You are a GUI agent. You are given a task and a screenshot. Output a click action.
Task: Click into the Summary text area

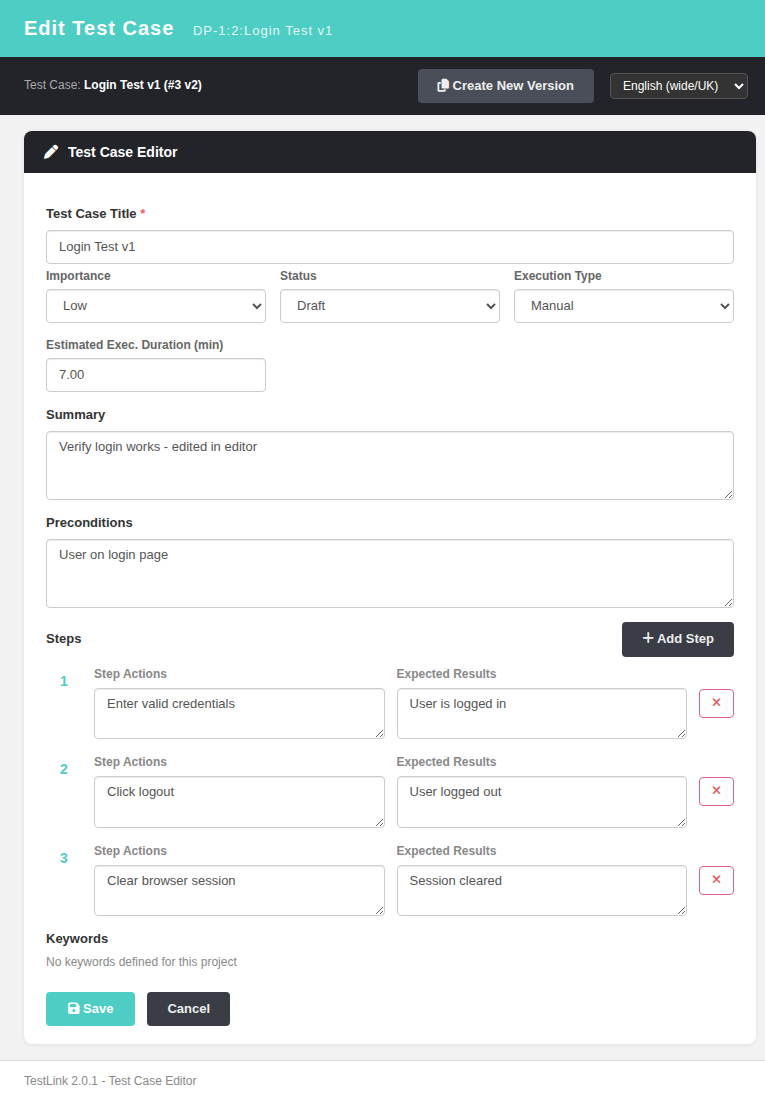click(x=390, y=466)
